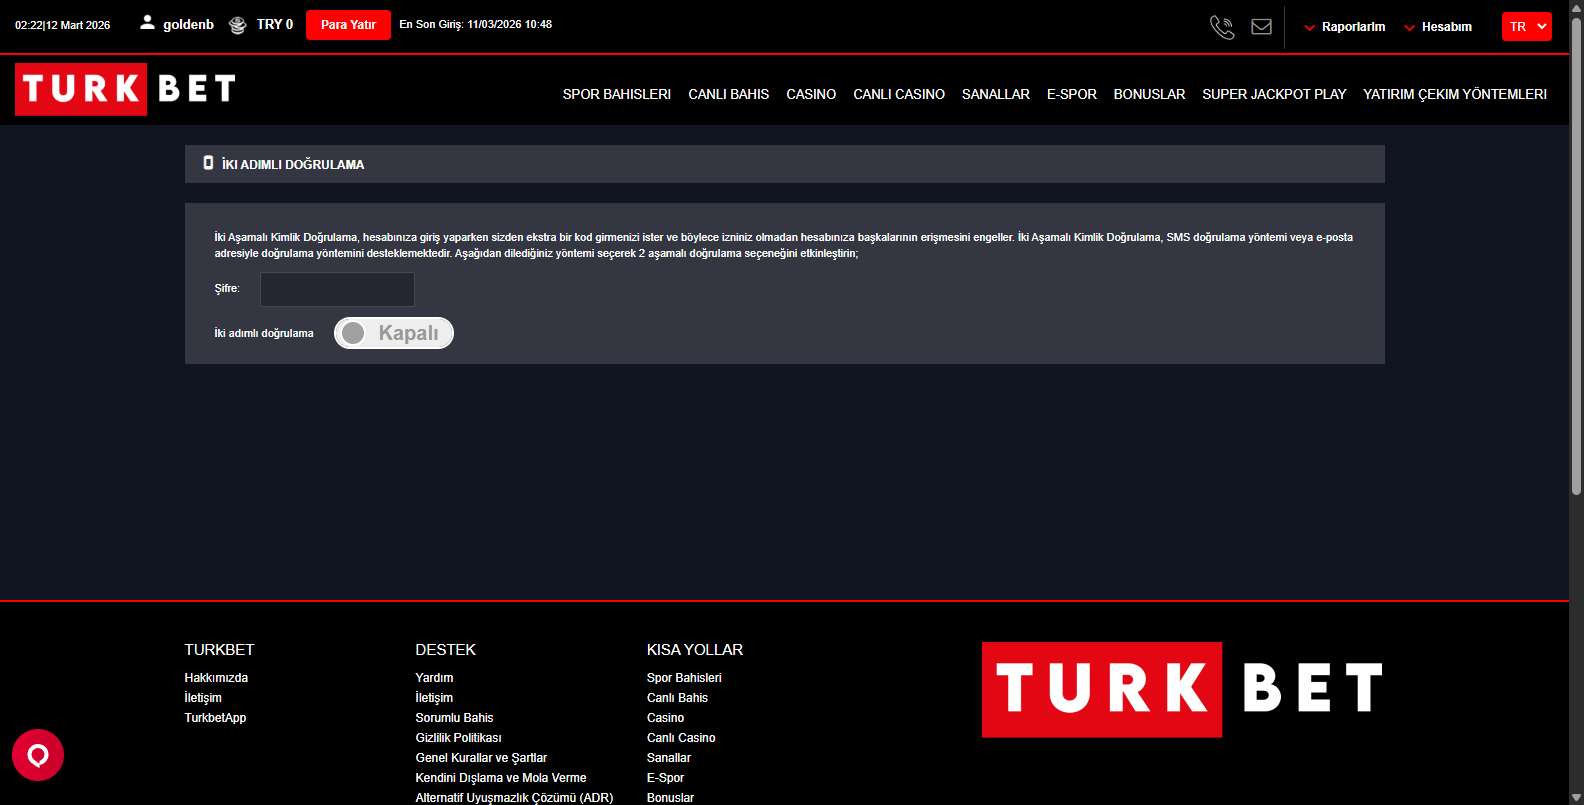Click the scrollbar down arrow
Image resolution: width=1584 pixels, height=805 pixels.
(x=1576, y=797)
